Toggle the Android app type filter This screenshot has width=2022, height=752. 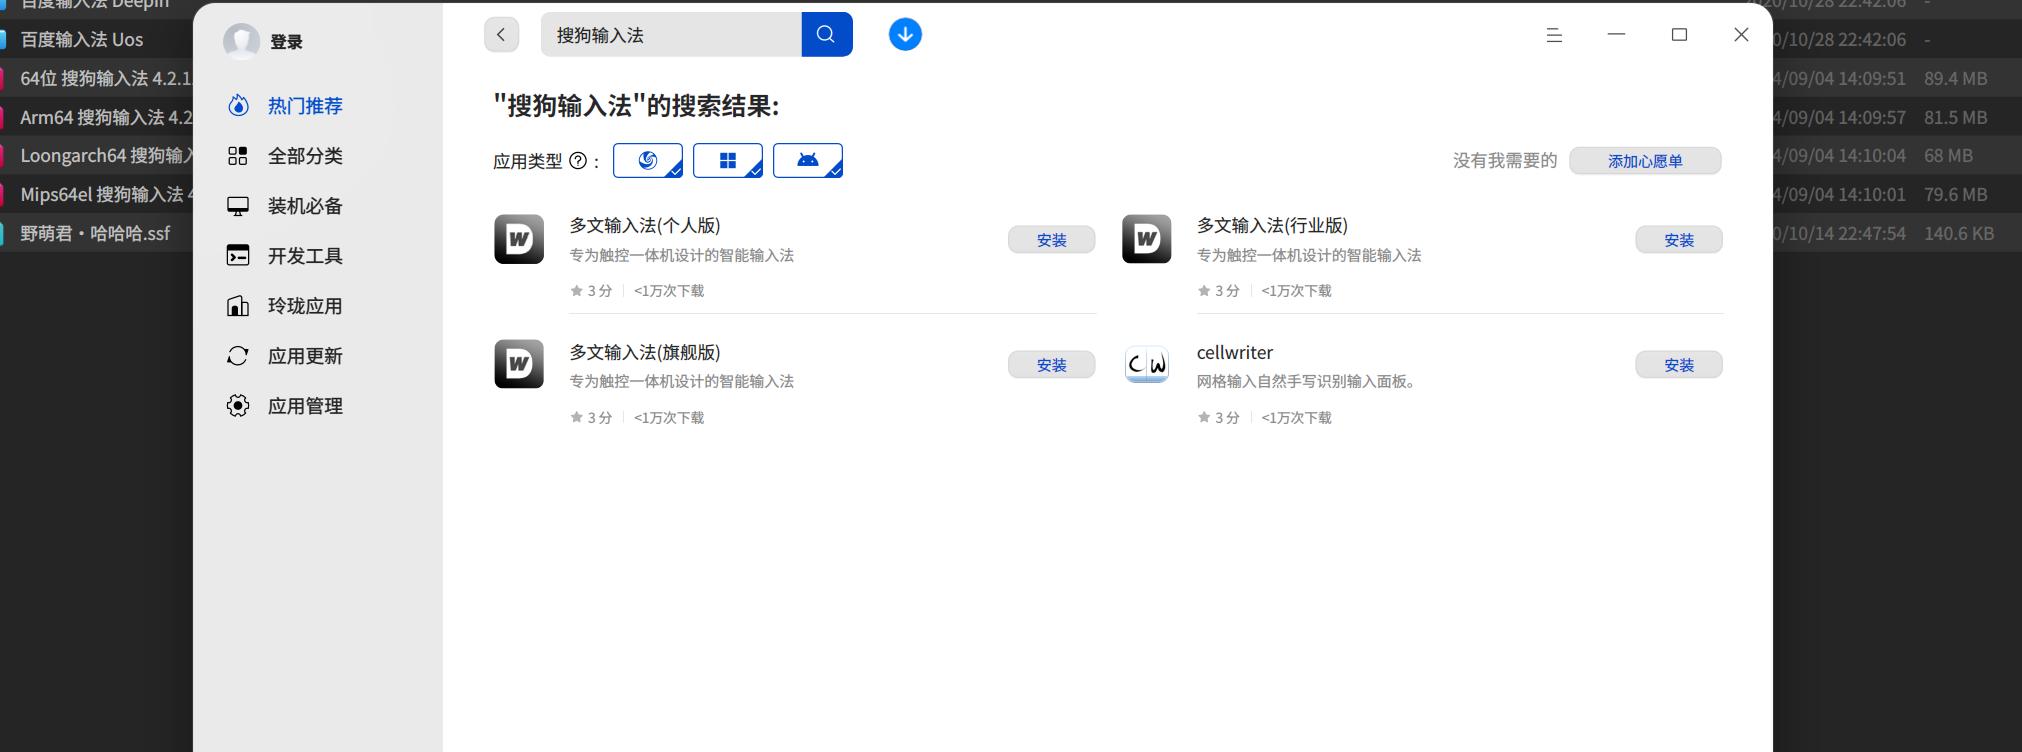tap(808, 160)
